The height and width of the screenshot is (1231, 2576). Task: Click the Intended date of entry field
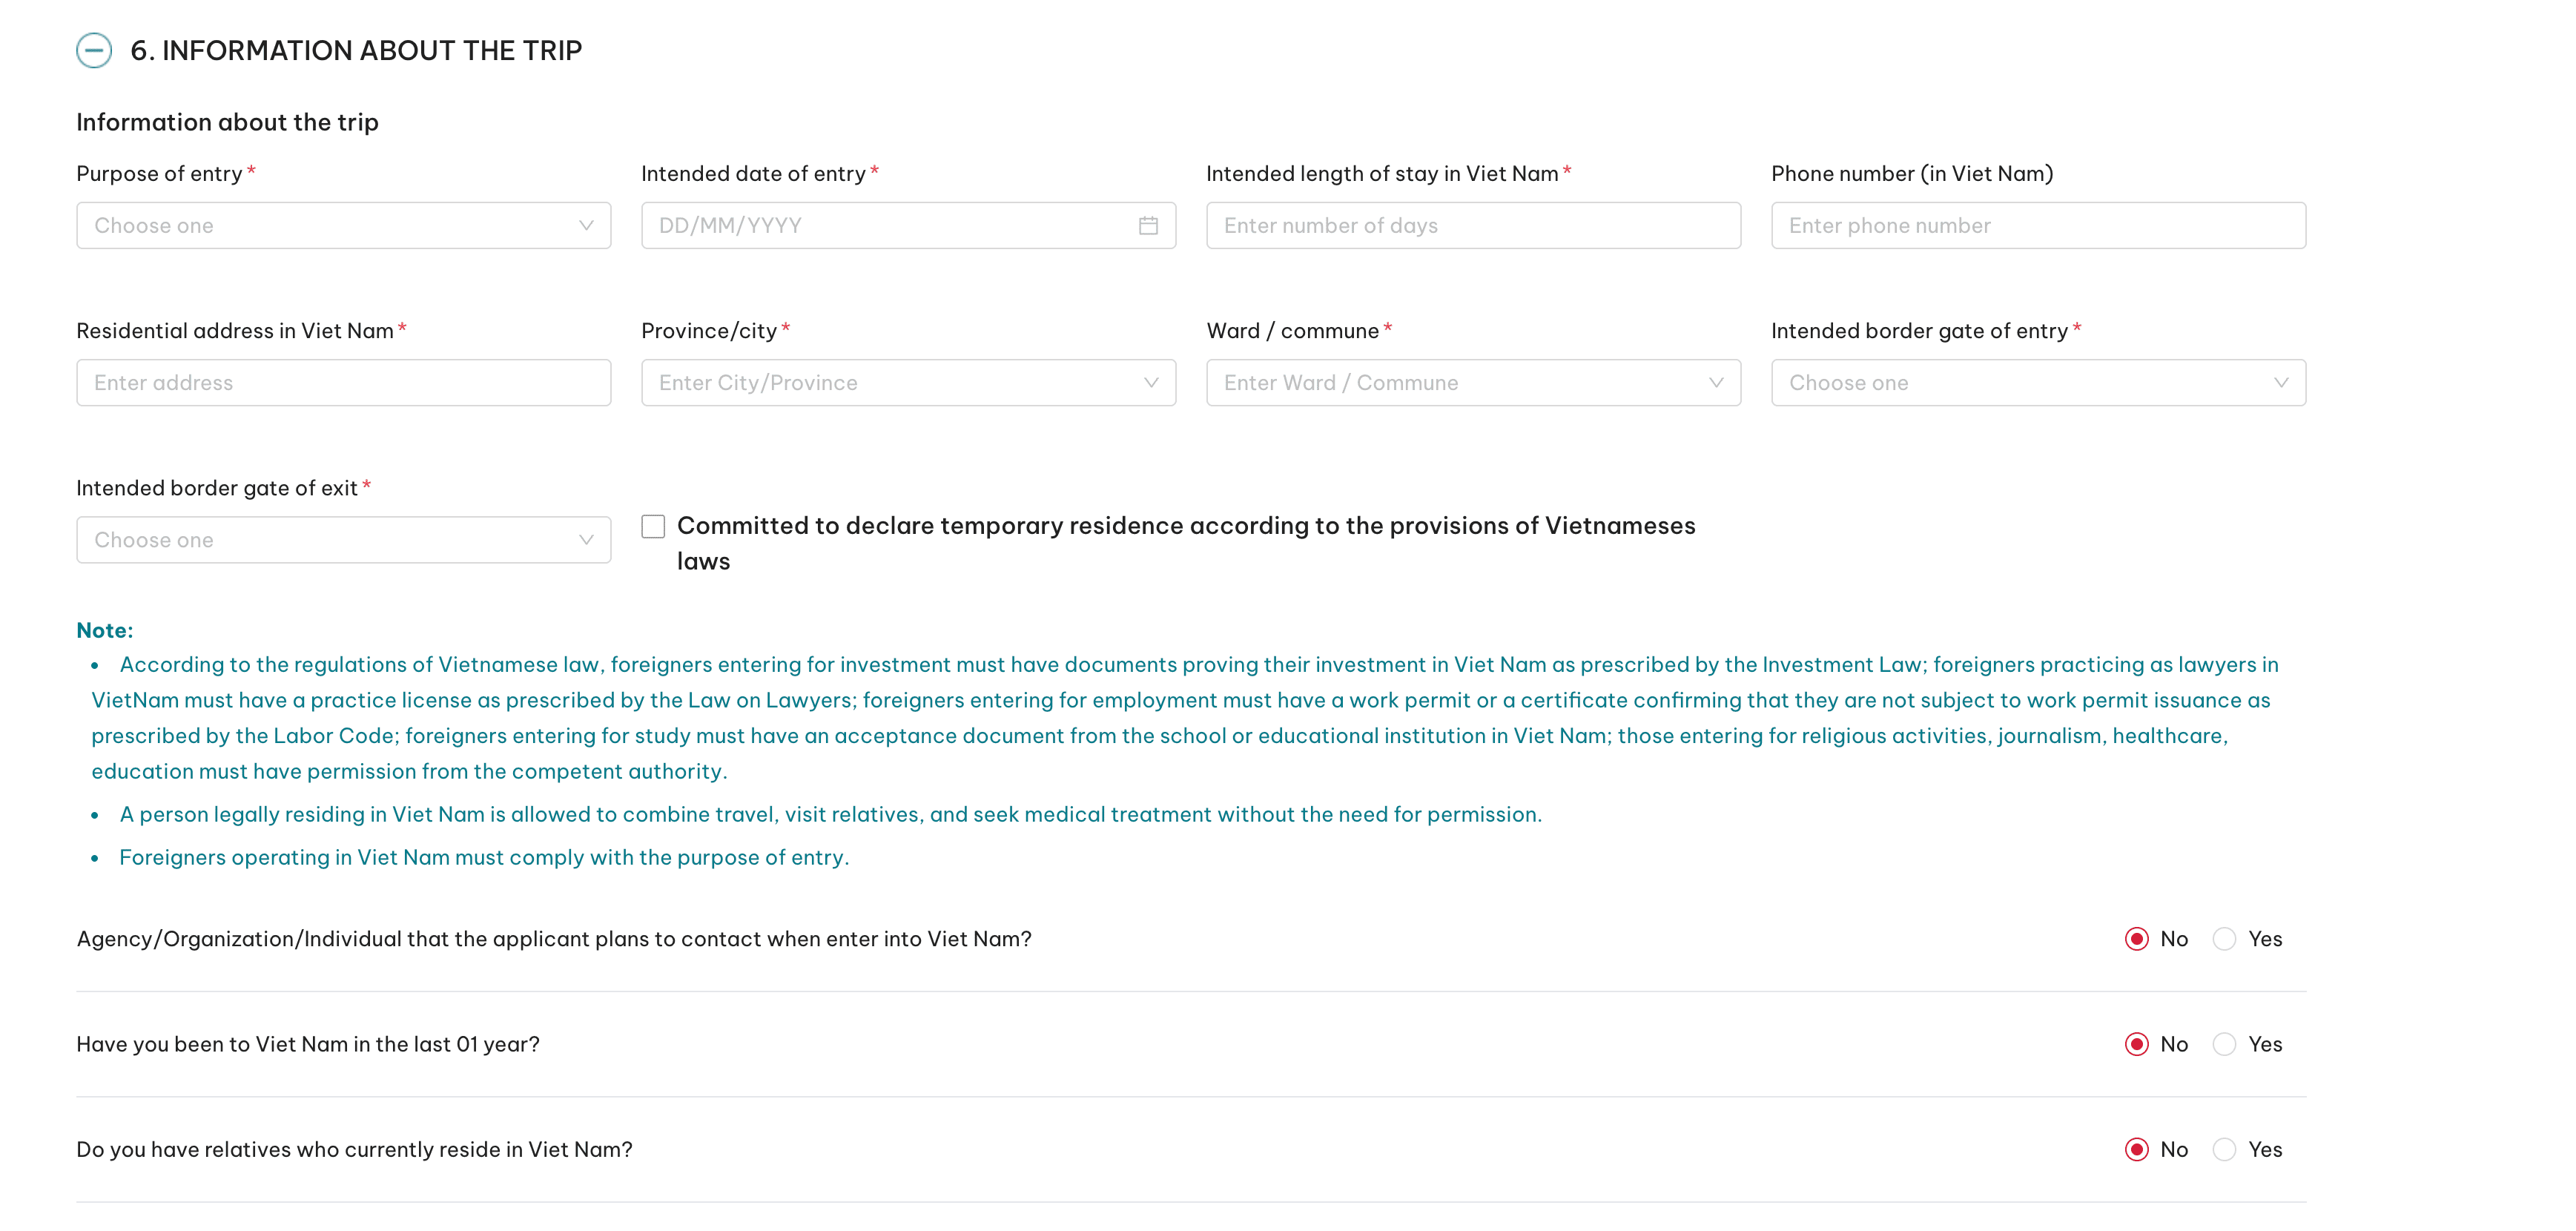pos(908,226)
